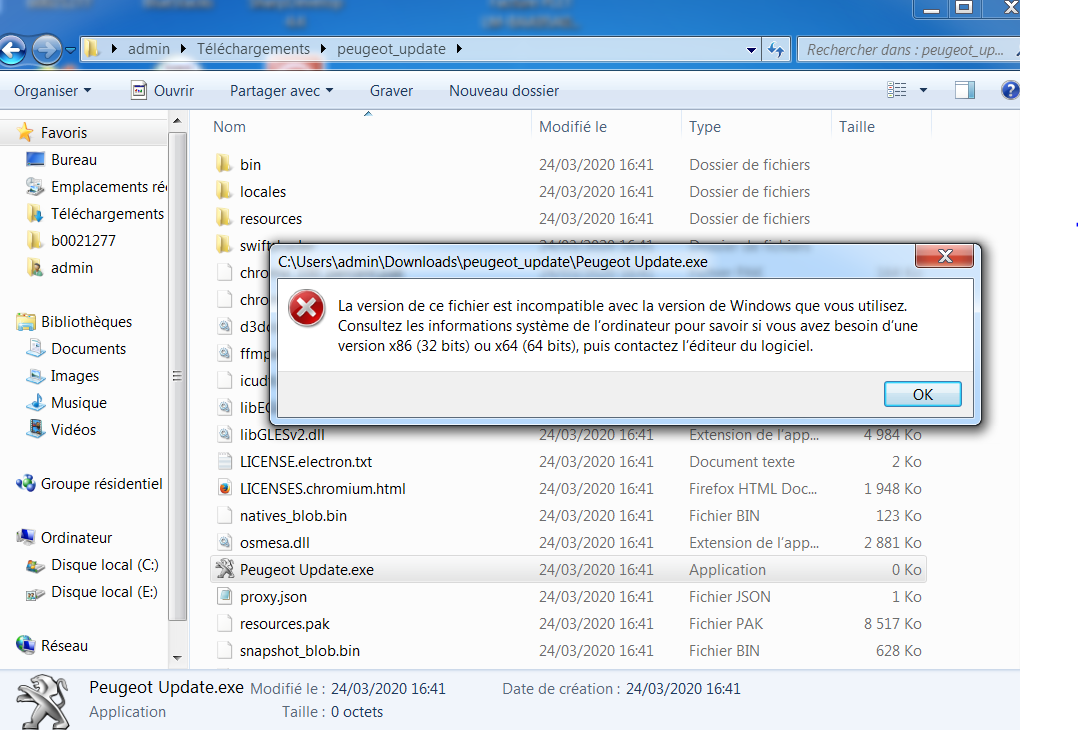Click the sidebar scrollbar down arrow
This screenshot has height=730, width=1078.
click(177, 658)
